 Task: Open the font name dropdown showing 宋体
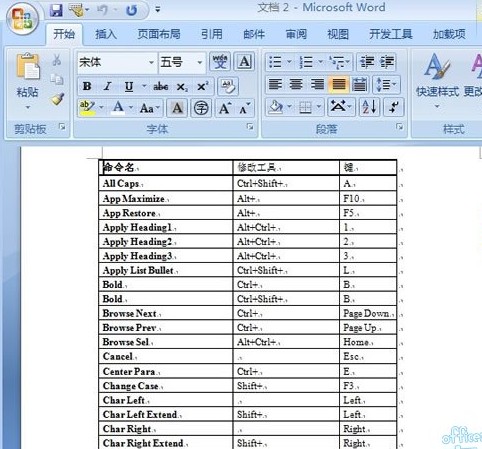117,62
